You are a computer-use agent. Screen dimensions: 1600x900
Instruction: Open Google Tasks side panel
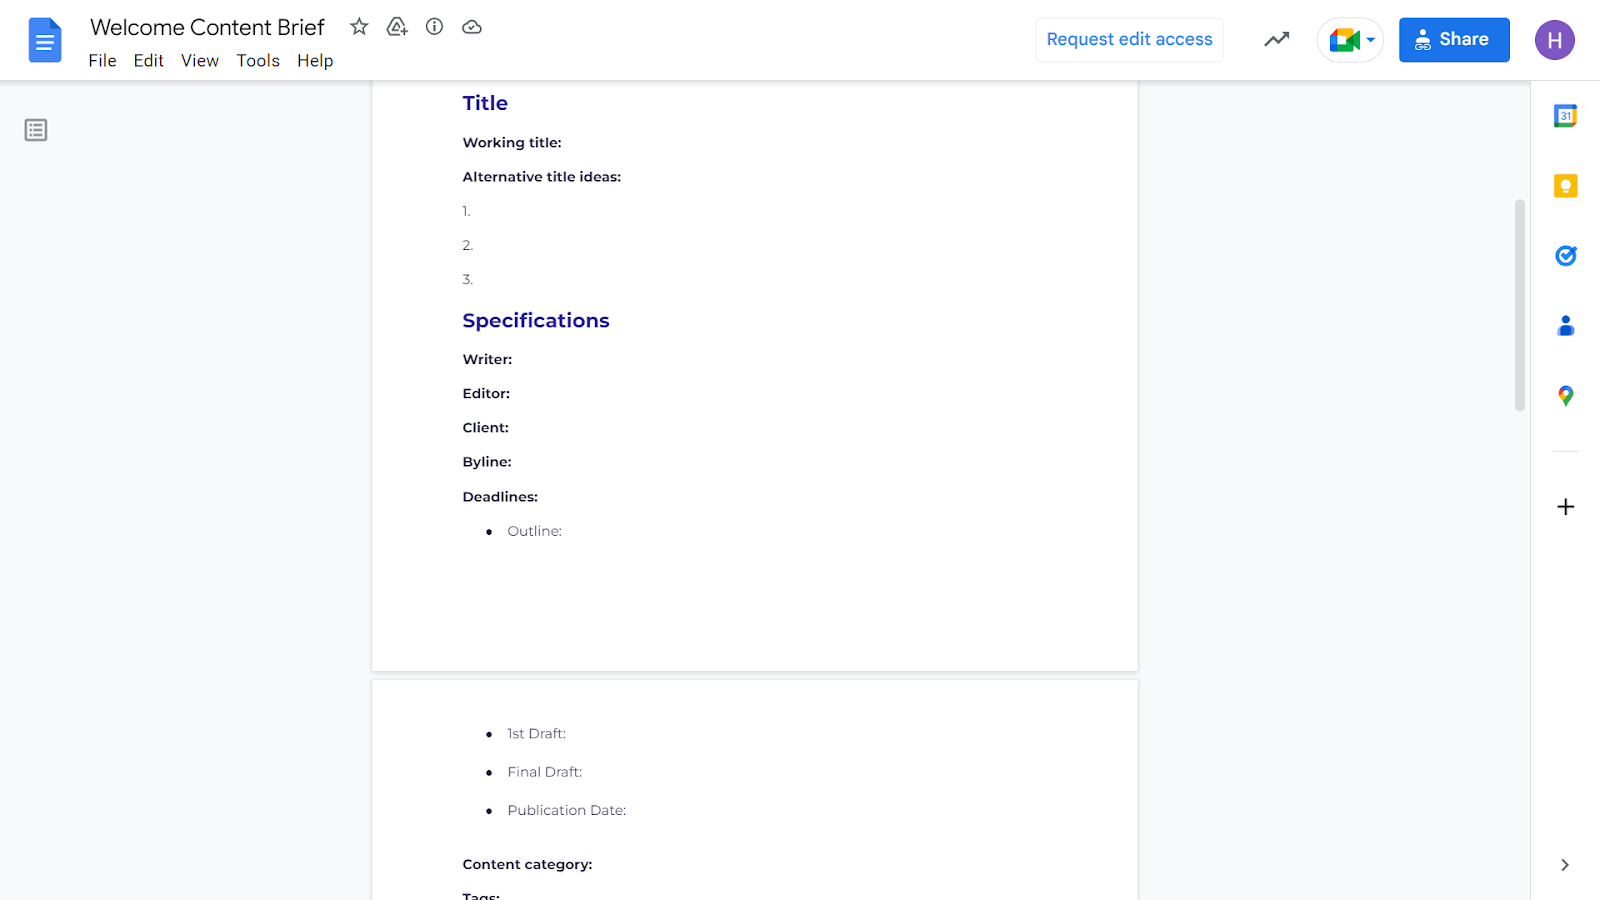click(x=1566, y=256)
